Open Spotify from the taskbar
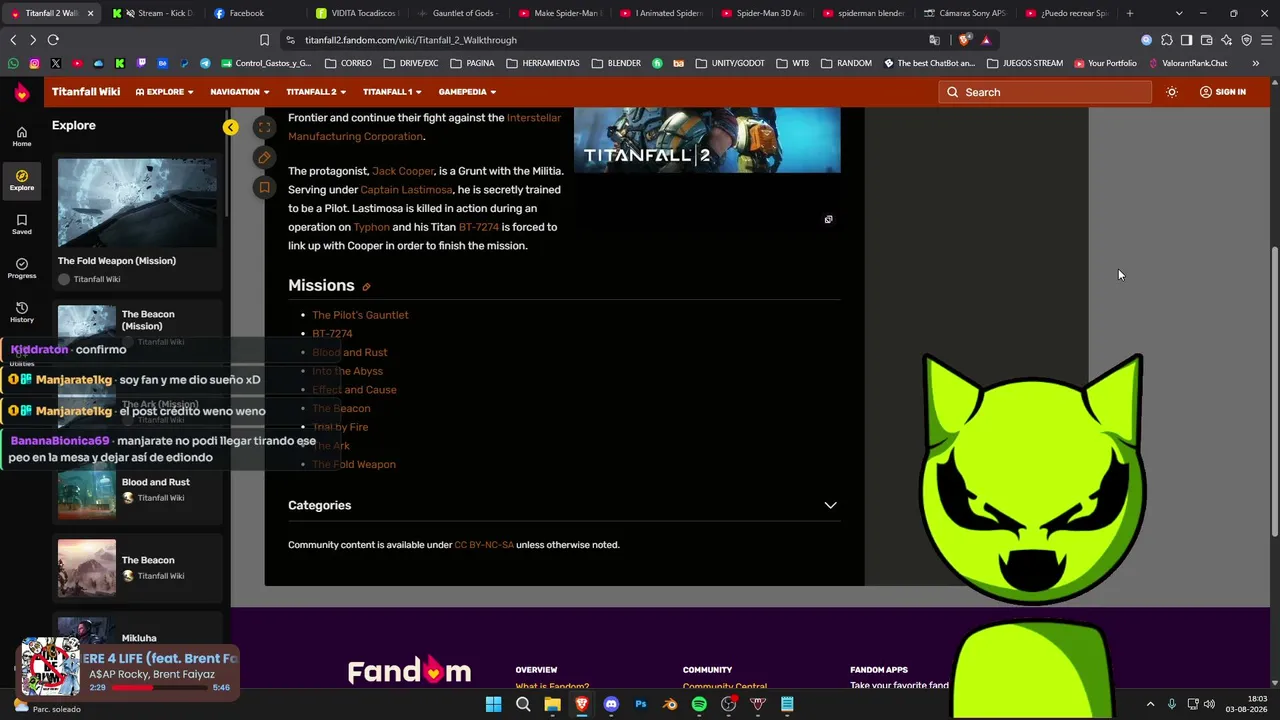Viewport: 1280px width, 720px height. [x=699, y=704]
